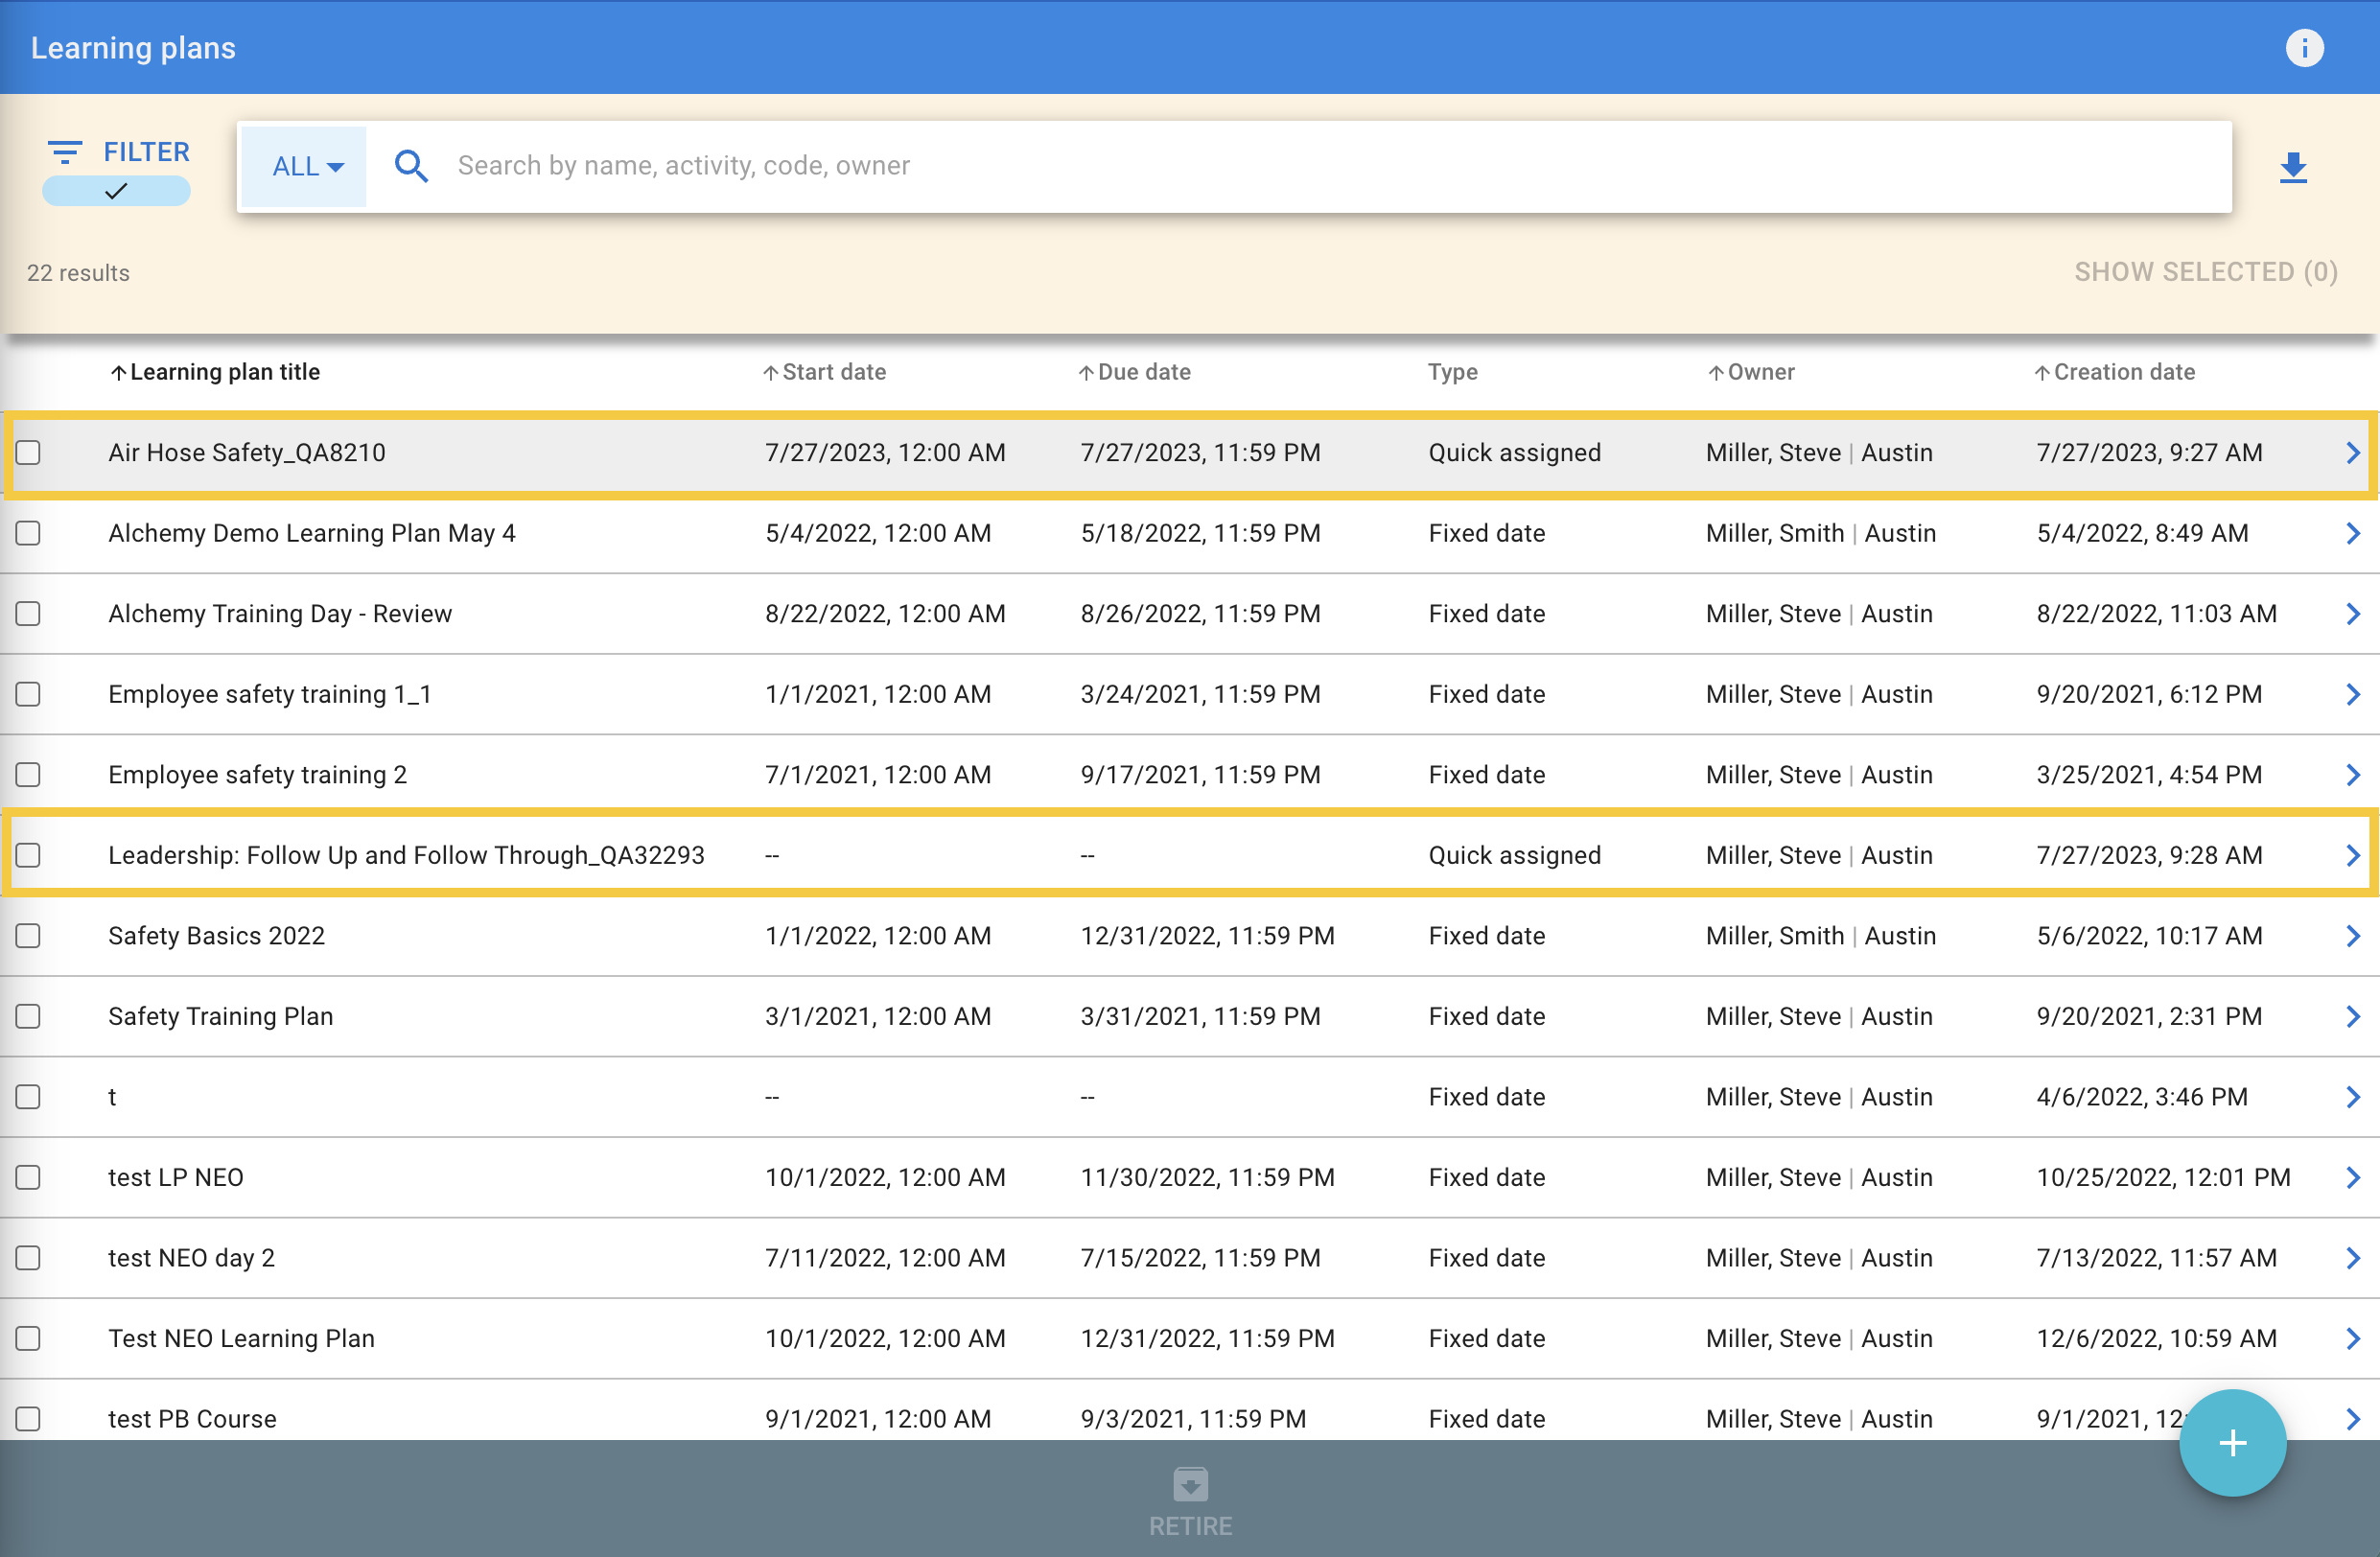This screenshot has height=1557, width=2380.
Task: Click the RETIRE label
Action: click(1190, 1526)
